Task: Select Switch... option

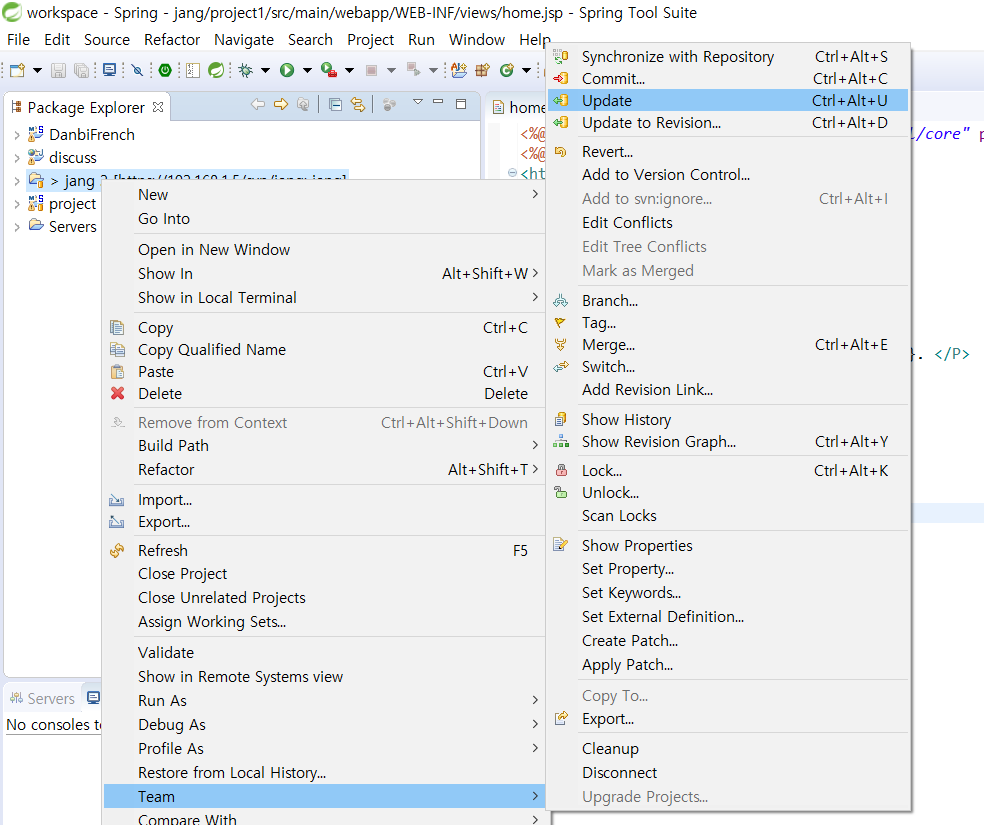Action: (x=728, y=366)
